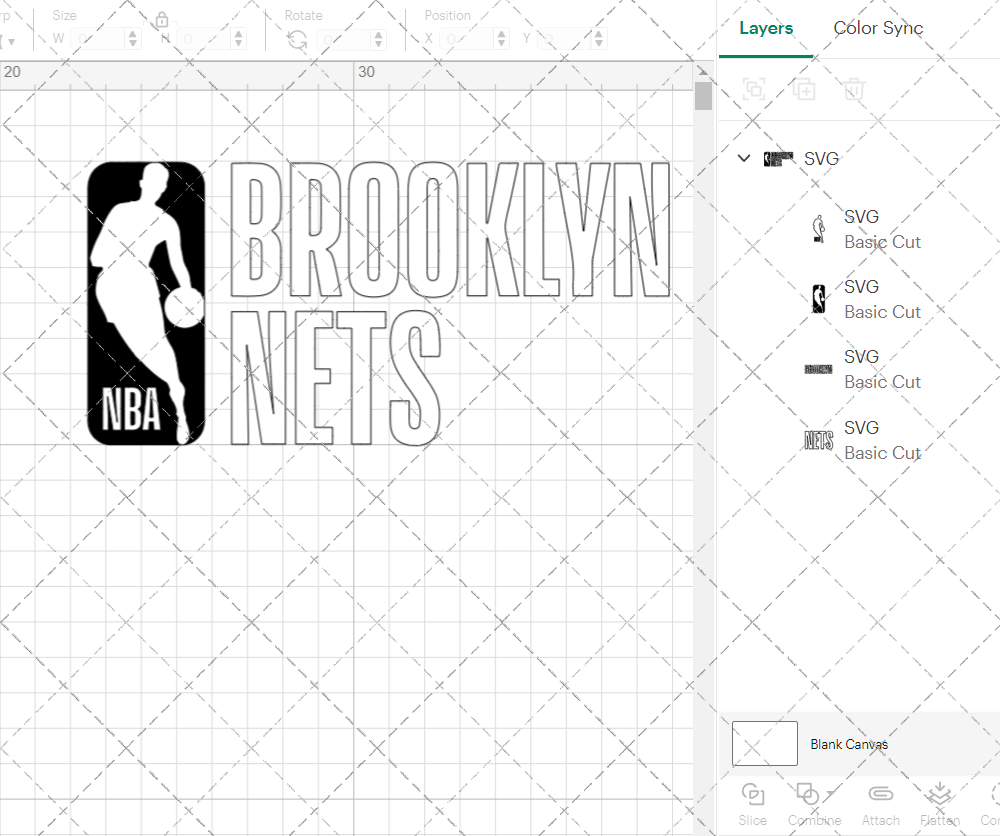The image size is (1000, 836).
Task: Click Basic Cut under BROOKLYN layer
Action: 882,382
